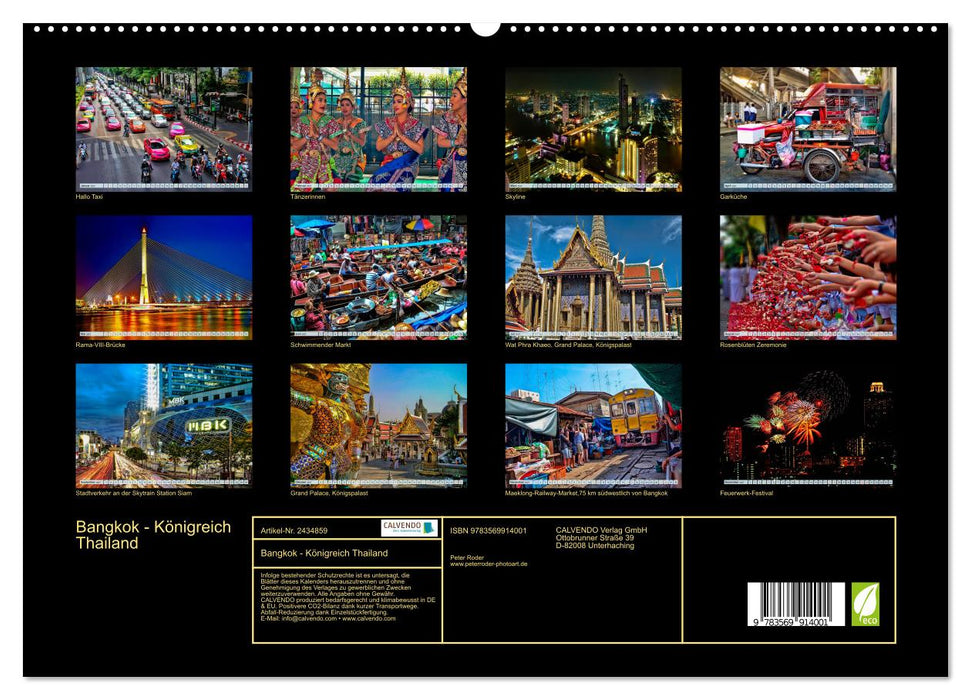
Task: Click the ISBN barcode
Action: tap(796, 604)
